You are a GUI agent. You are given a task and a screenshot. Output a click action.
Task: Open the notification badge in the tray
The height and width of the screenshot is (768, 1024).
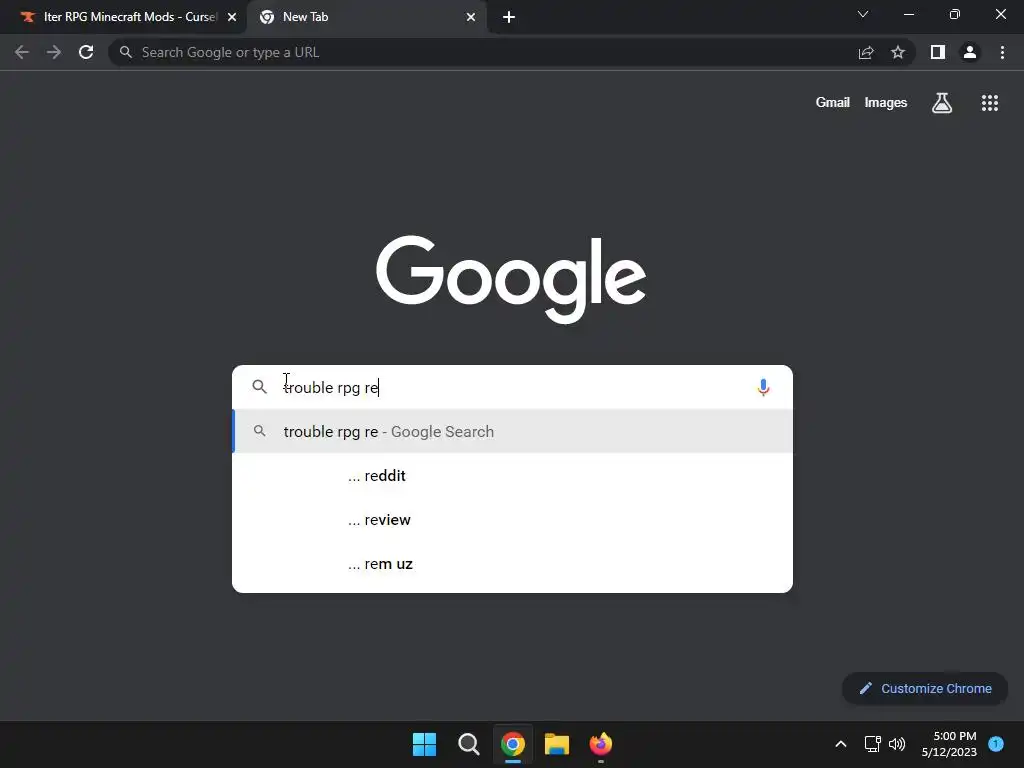(996, 743)
